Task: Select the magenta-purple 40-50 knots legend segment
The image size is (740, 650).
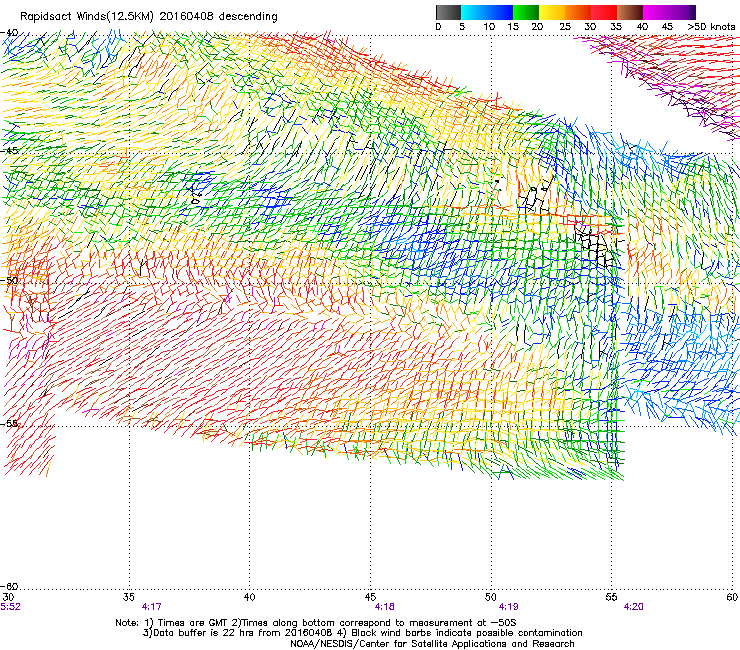Action: click(669, 12)
